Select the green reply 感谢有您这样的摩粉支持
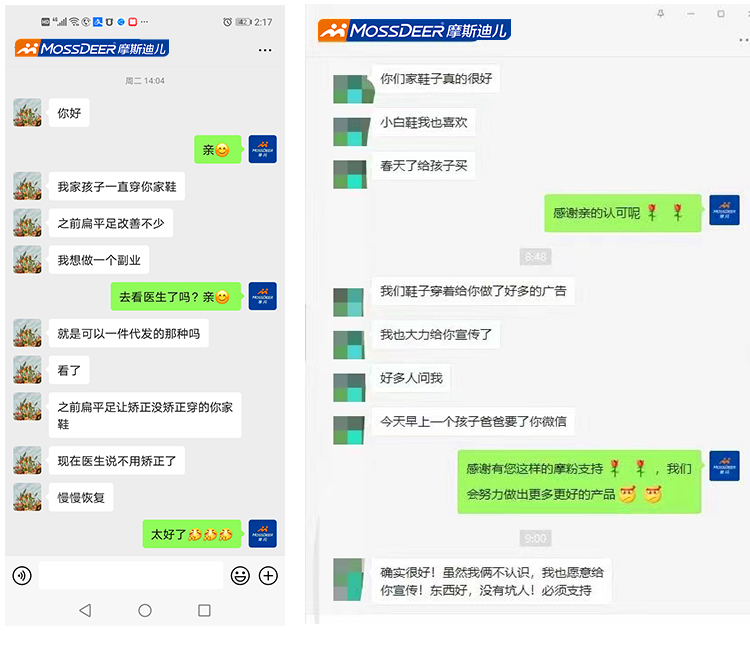The image size is (750, 657). 579,482
